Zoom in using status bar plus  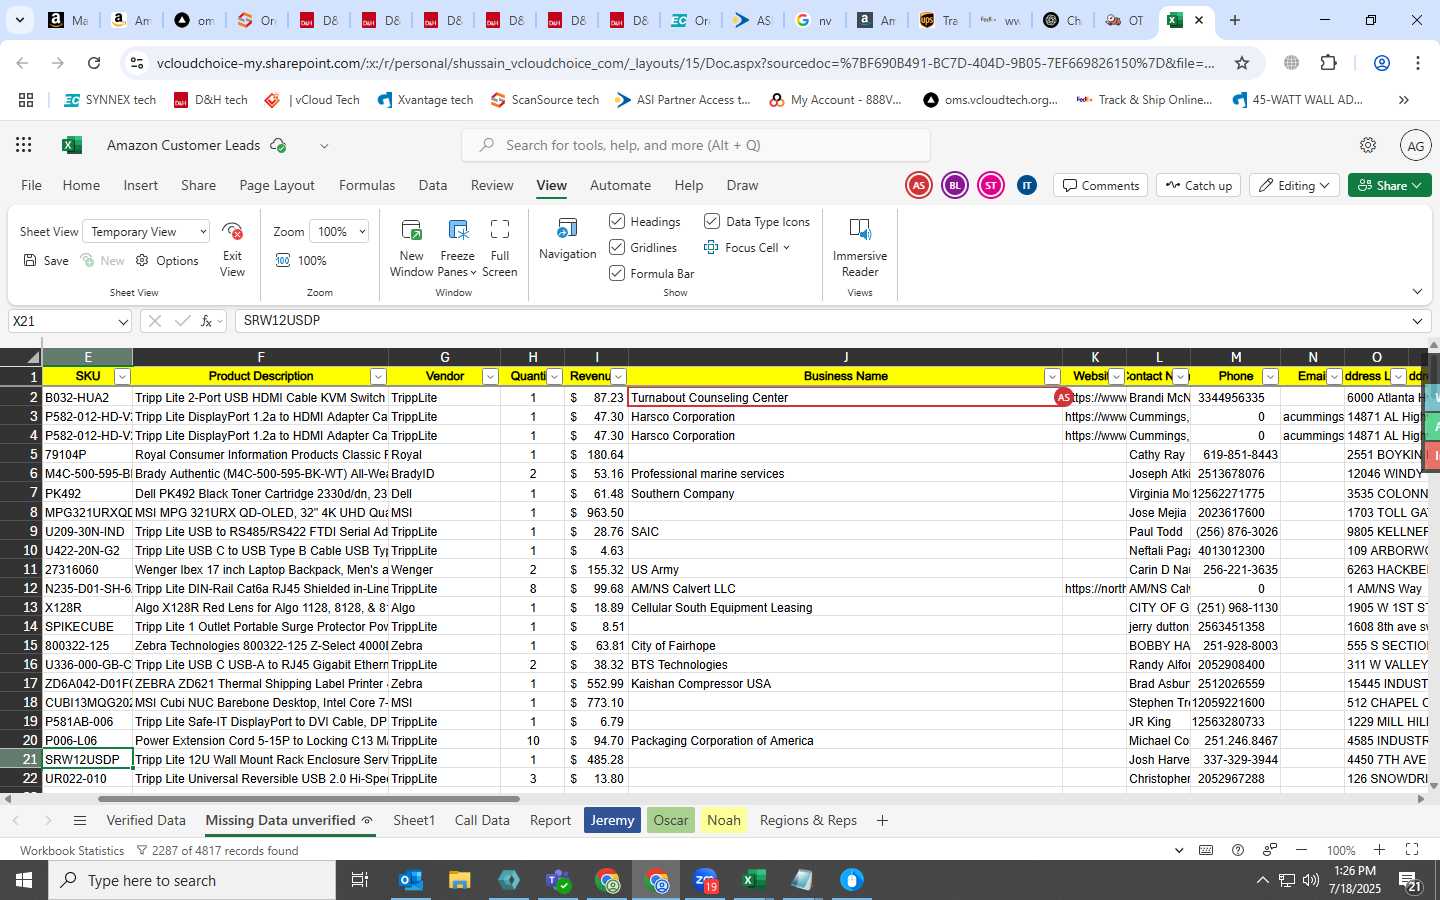[1379, 850]
